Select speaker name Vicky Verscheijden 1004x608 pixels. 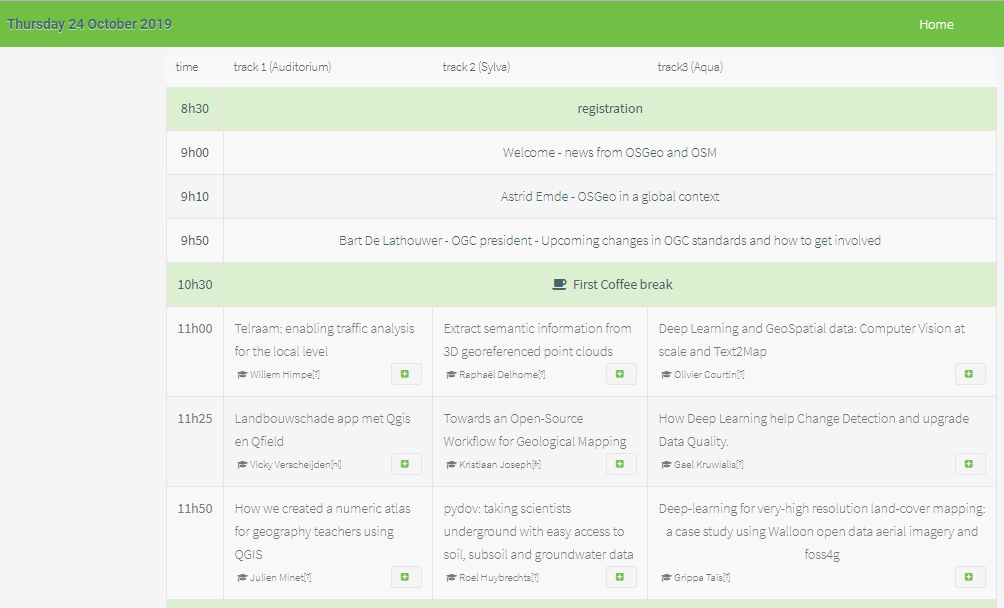290,465
